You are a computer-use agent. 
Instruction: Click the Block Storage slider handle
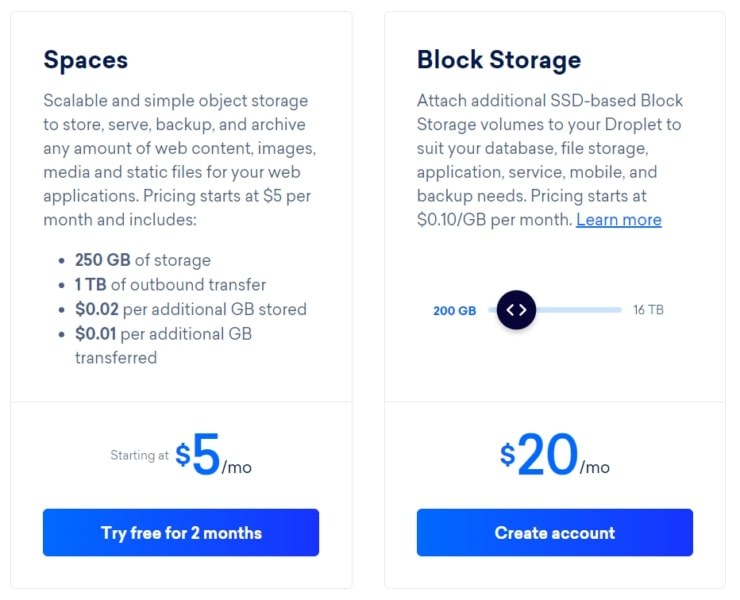pyautogui.click(x=516, y=310)
